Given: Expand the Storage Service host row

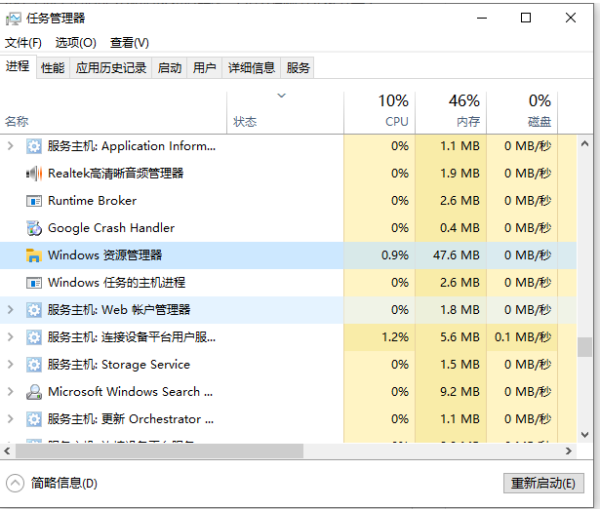Looking at the screenshot, I should pos(11,364).
